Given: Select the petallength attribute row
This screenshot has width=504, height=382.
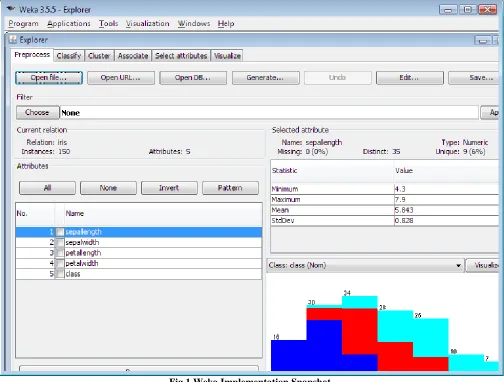Looking at the screenshot, I should tap(139, 253).
